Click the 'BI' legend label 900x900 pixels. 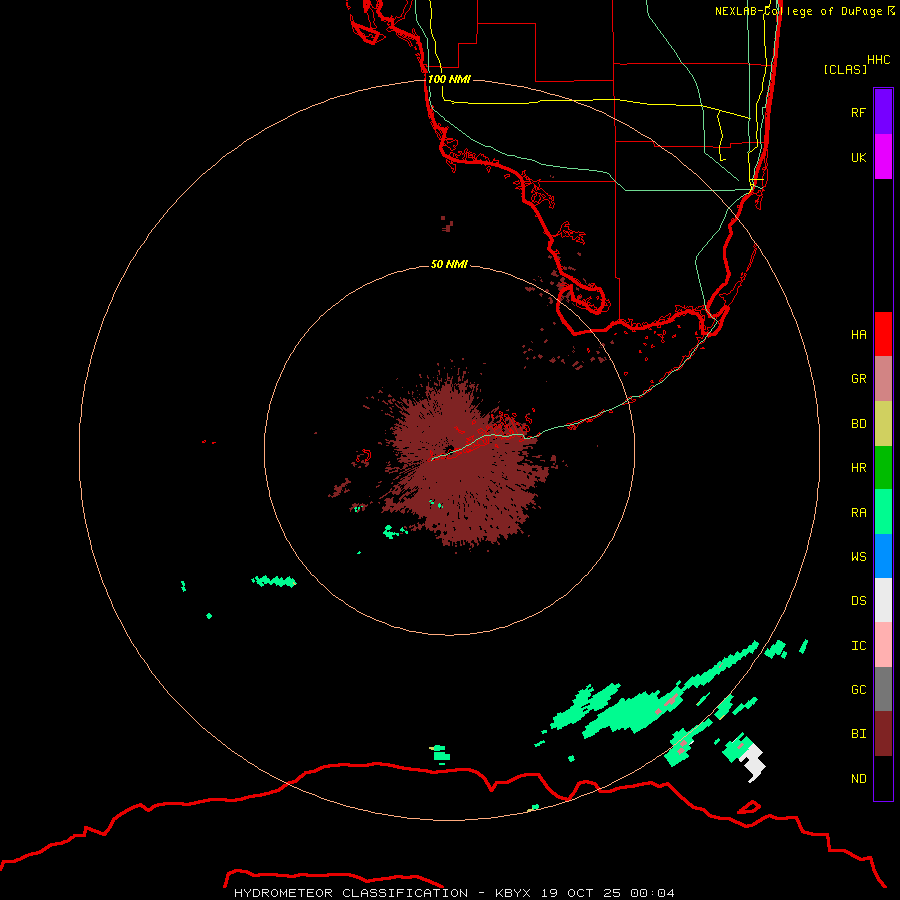pyautogui.click(x=858, y=734)
